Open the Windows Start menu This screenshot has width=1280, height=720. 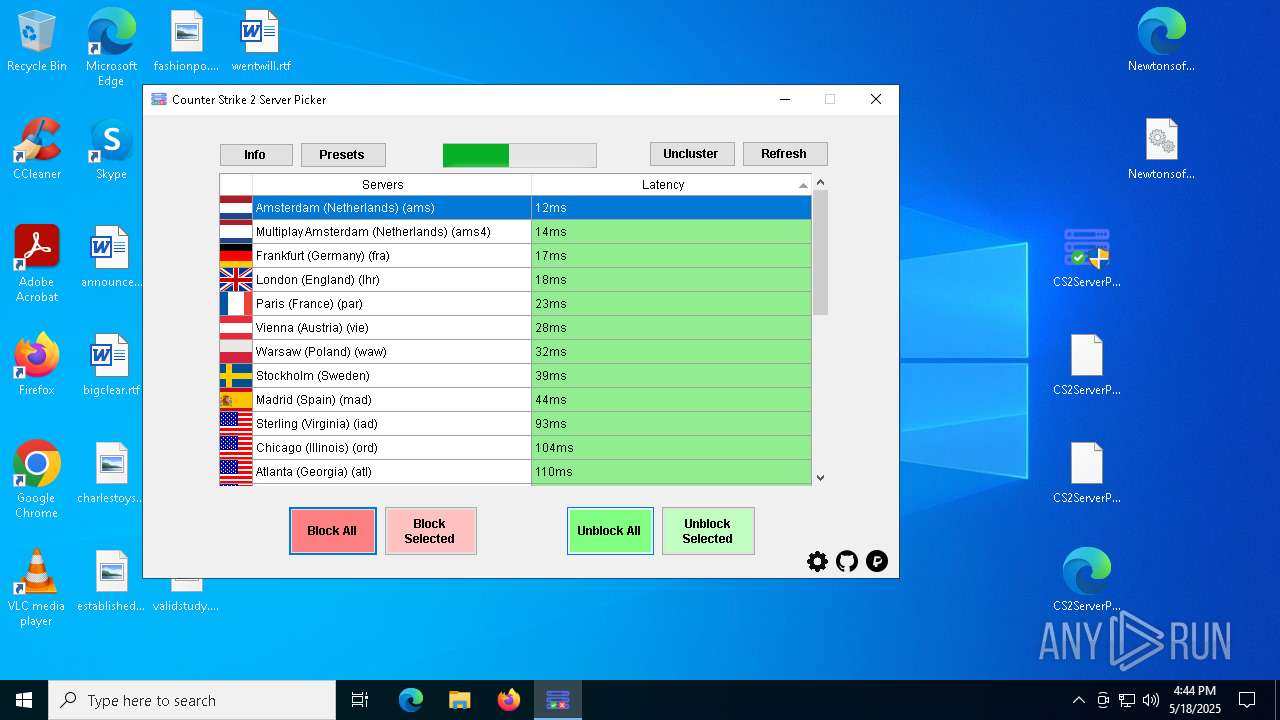(24, 700)
